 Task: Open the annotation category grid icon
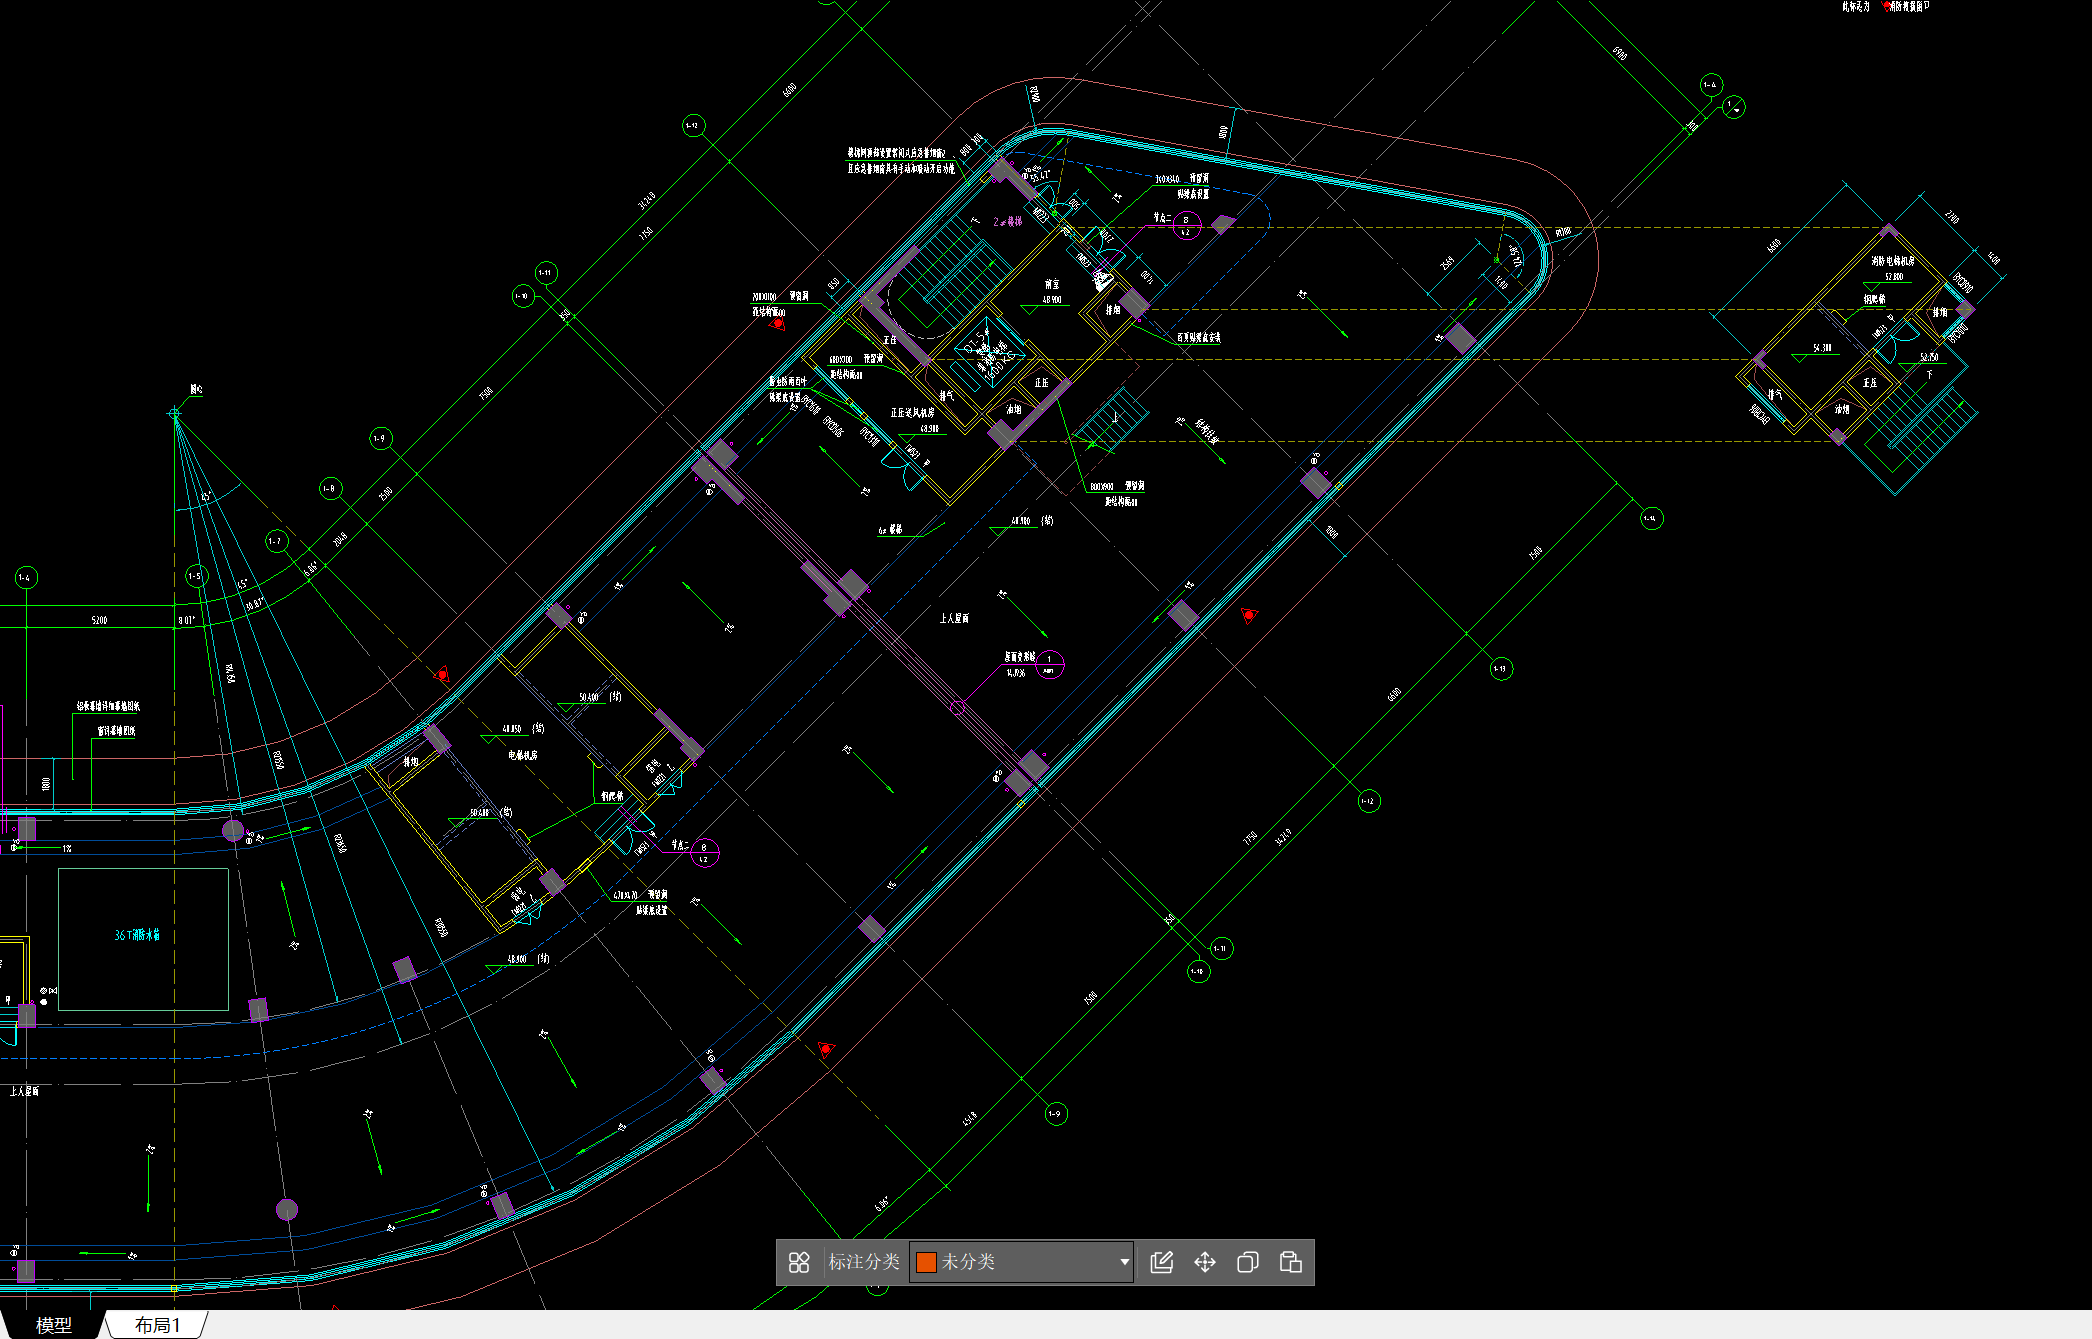click(799, 1262)
